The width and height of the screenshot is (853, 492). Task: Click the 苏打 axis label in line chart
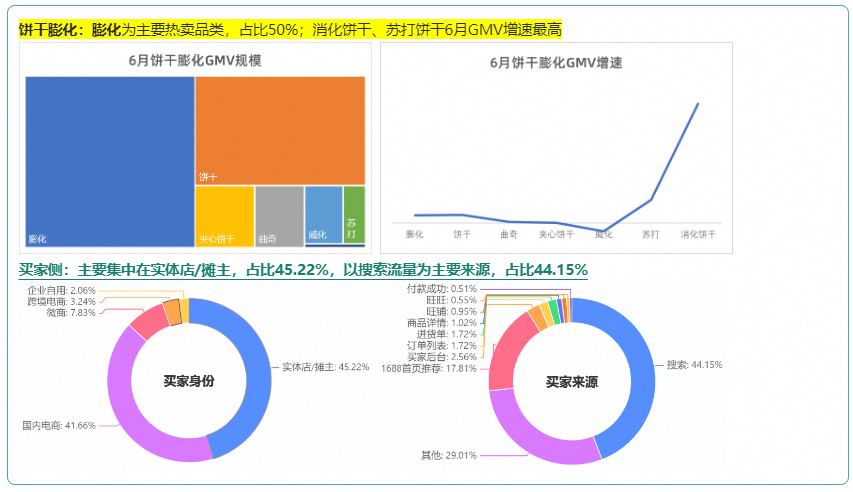(651, 234)
